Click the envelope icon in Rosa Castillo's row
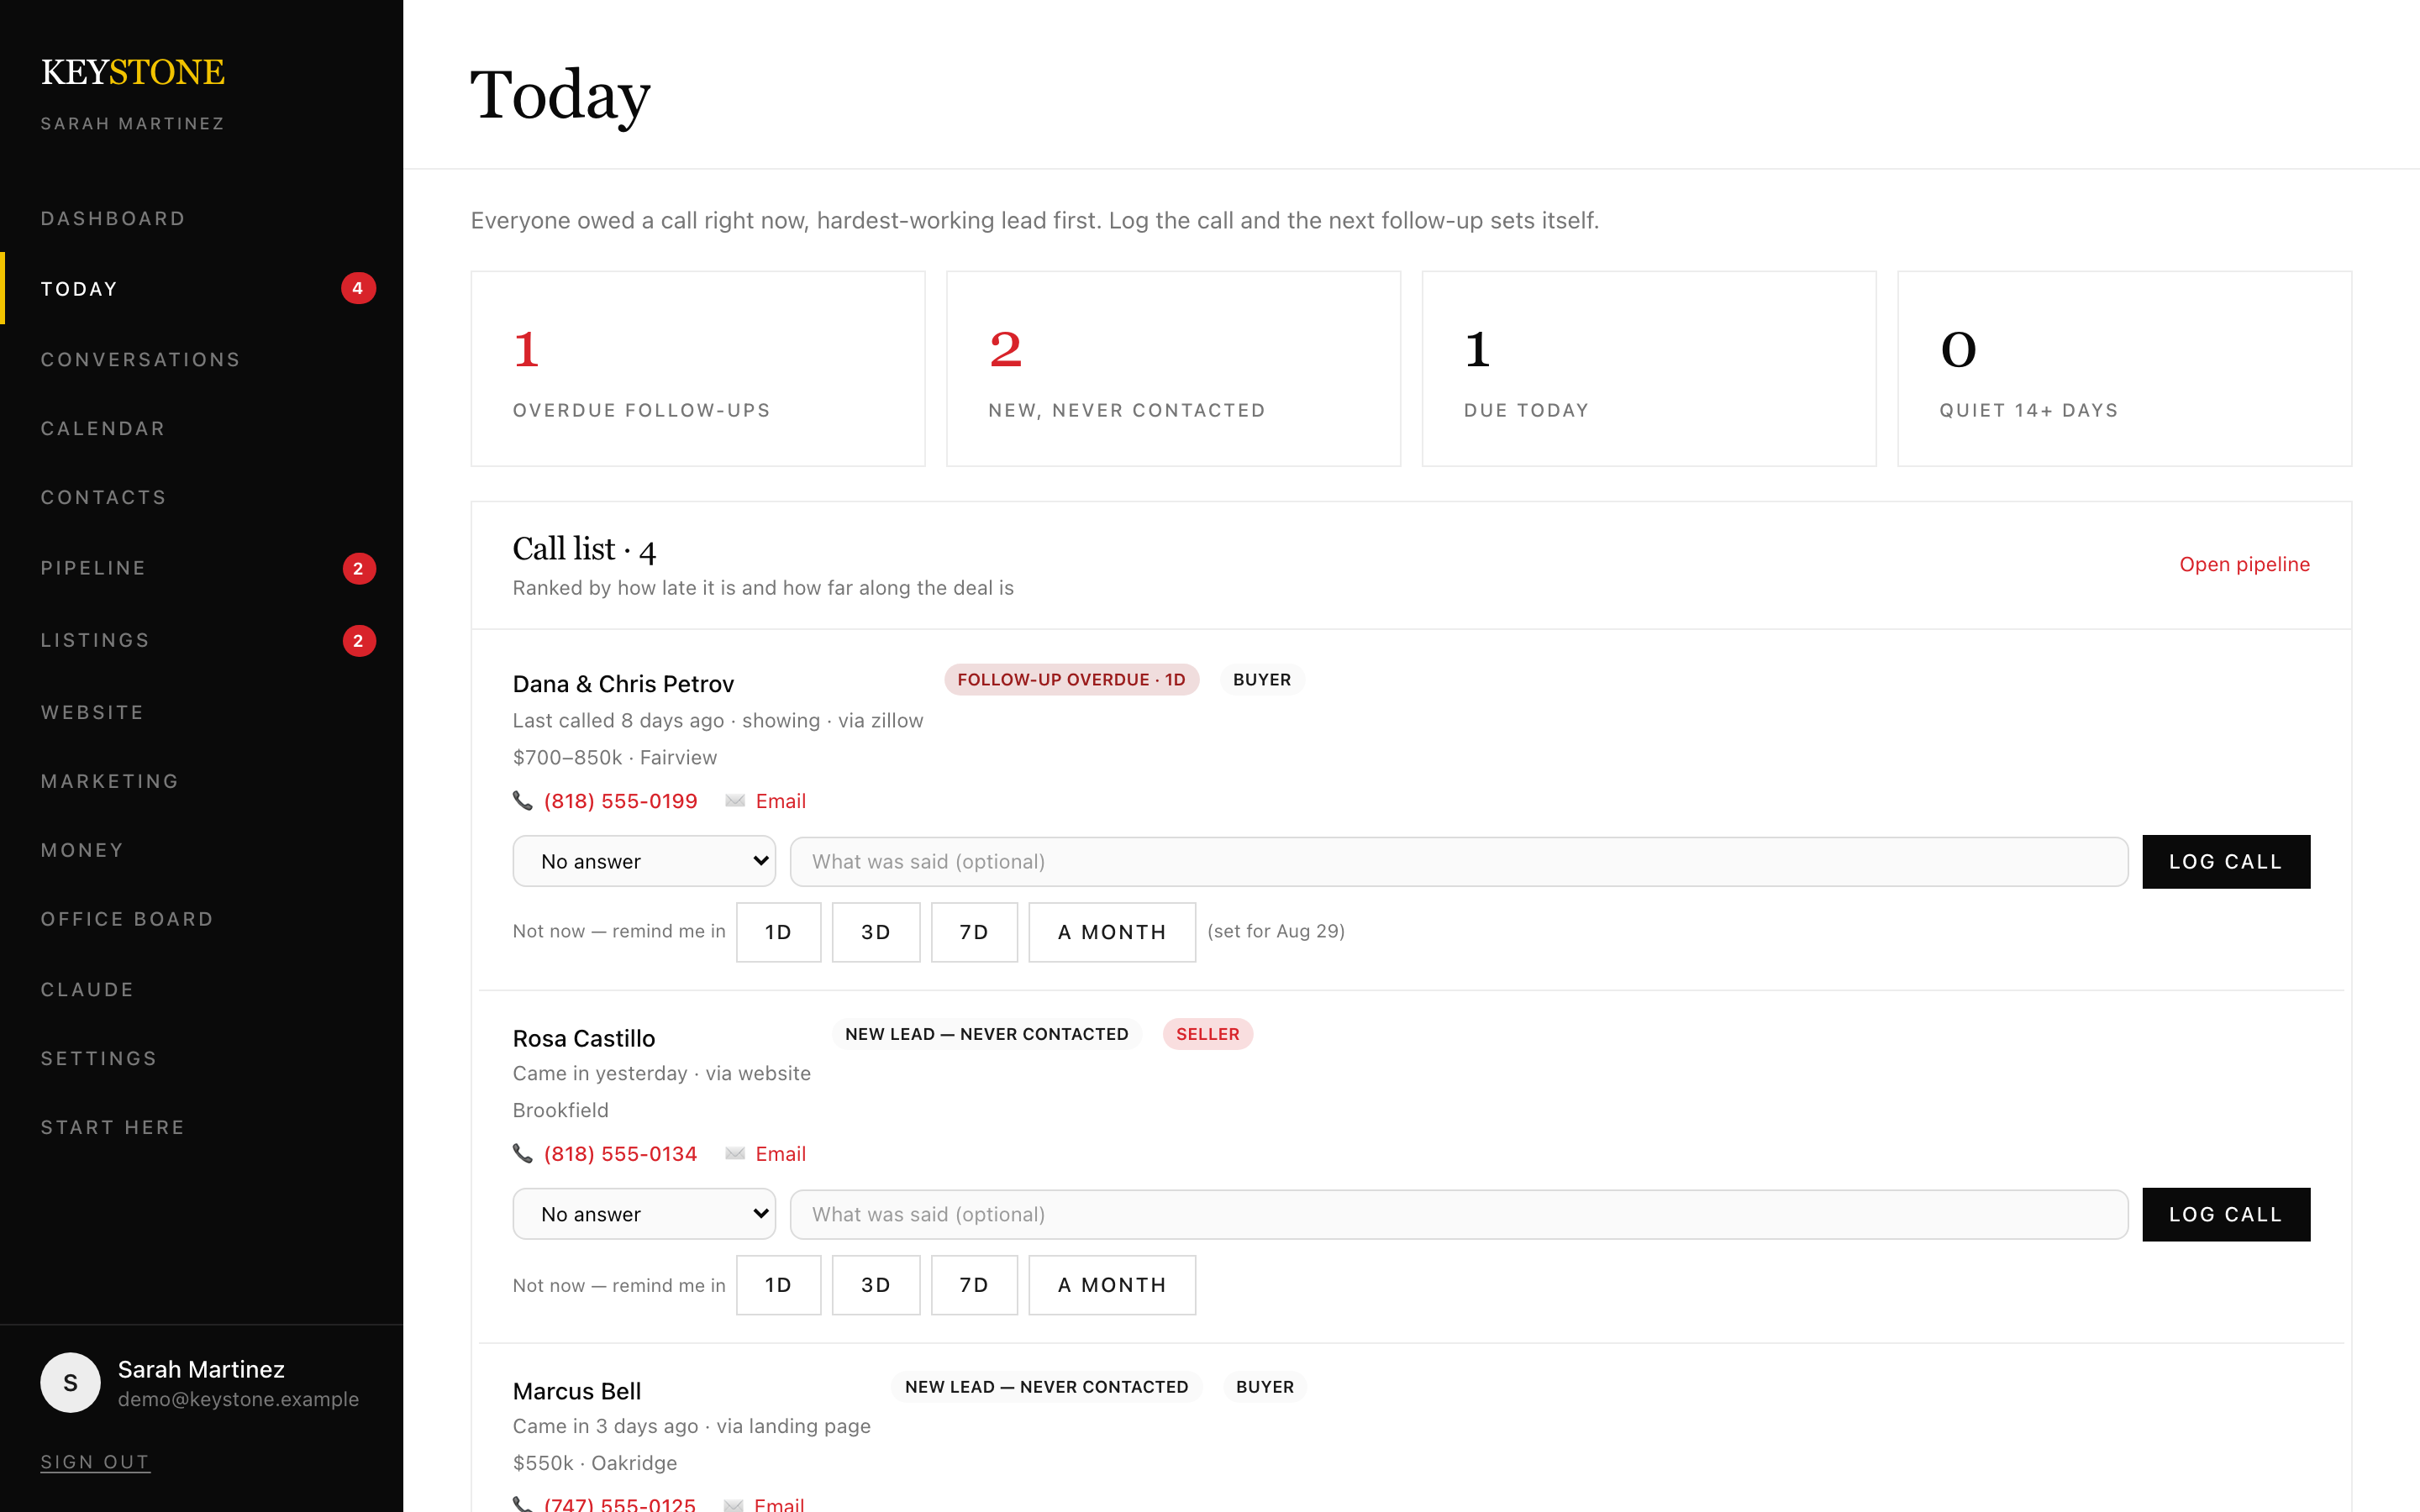 (x=735, y=1154)
